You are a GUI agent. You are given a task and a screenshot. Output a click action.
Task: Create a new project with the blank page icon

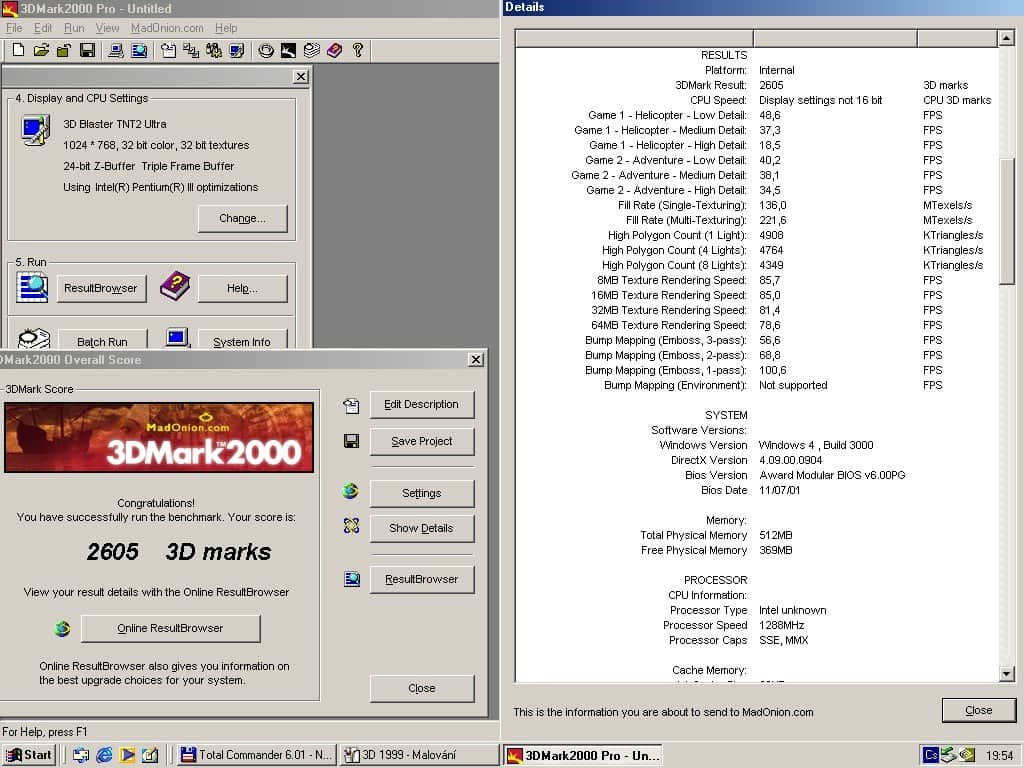click(18, 50)
